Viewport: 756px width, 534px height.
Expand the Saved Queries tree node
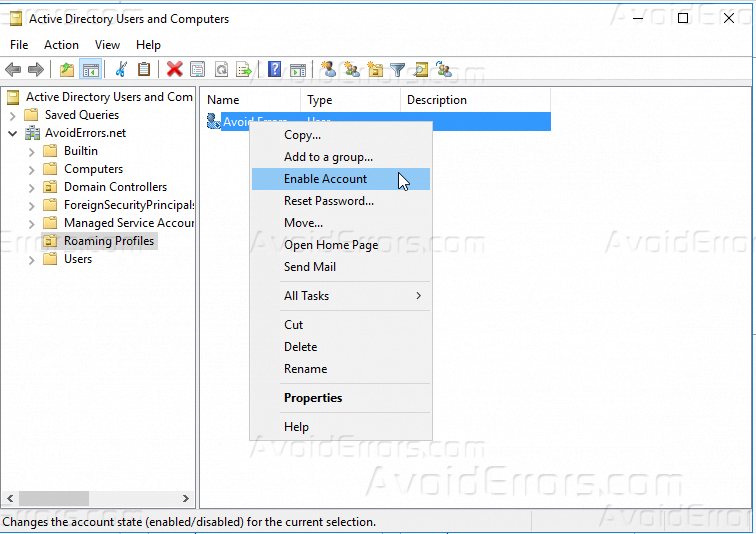point(12,115)
